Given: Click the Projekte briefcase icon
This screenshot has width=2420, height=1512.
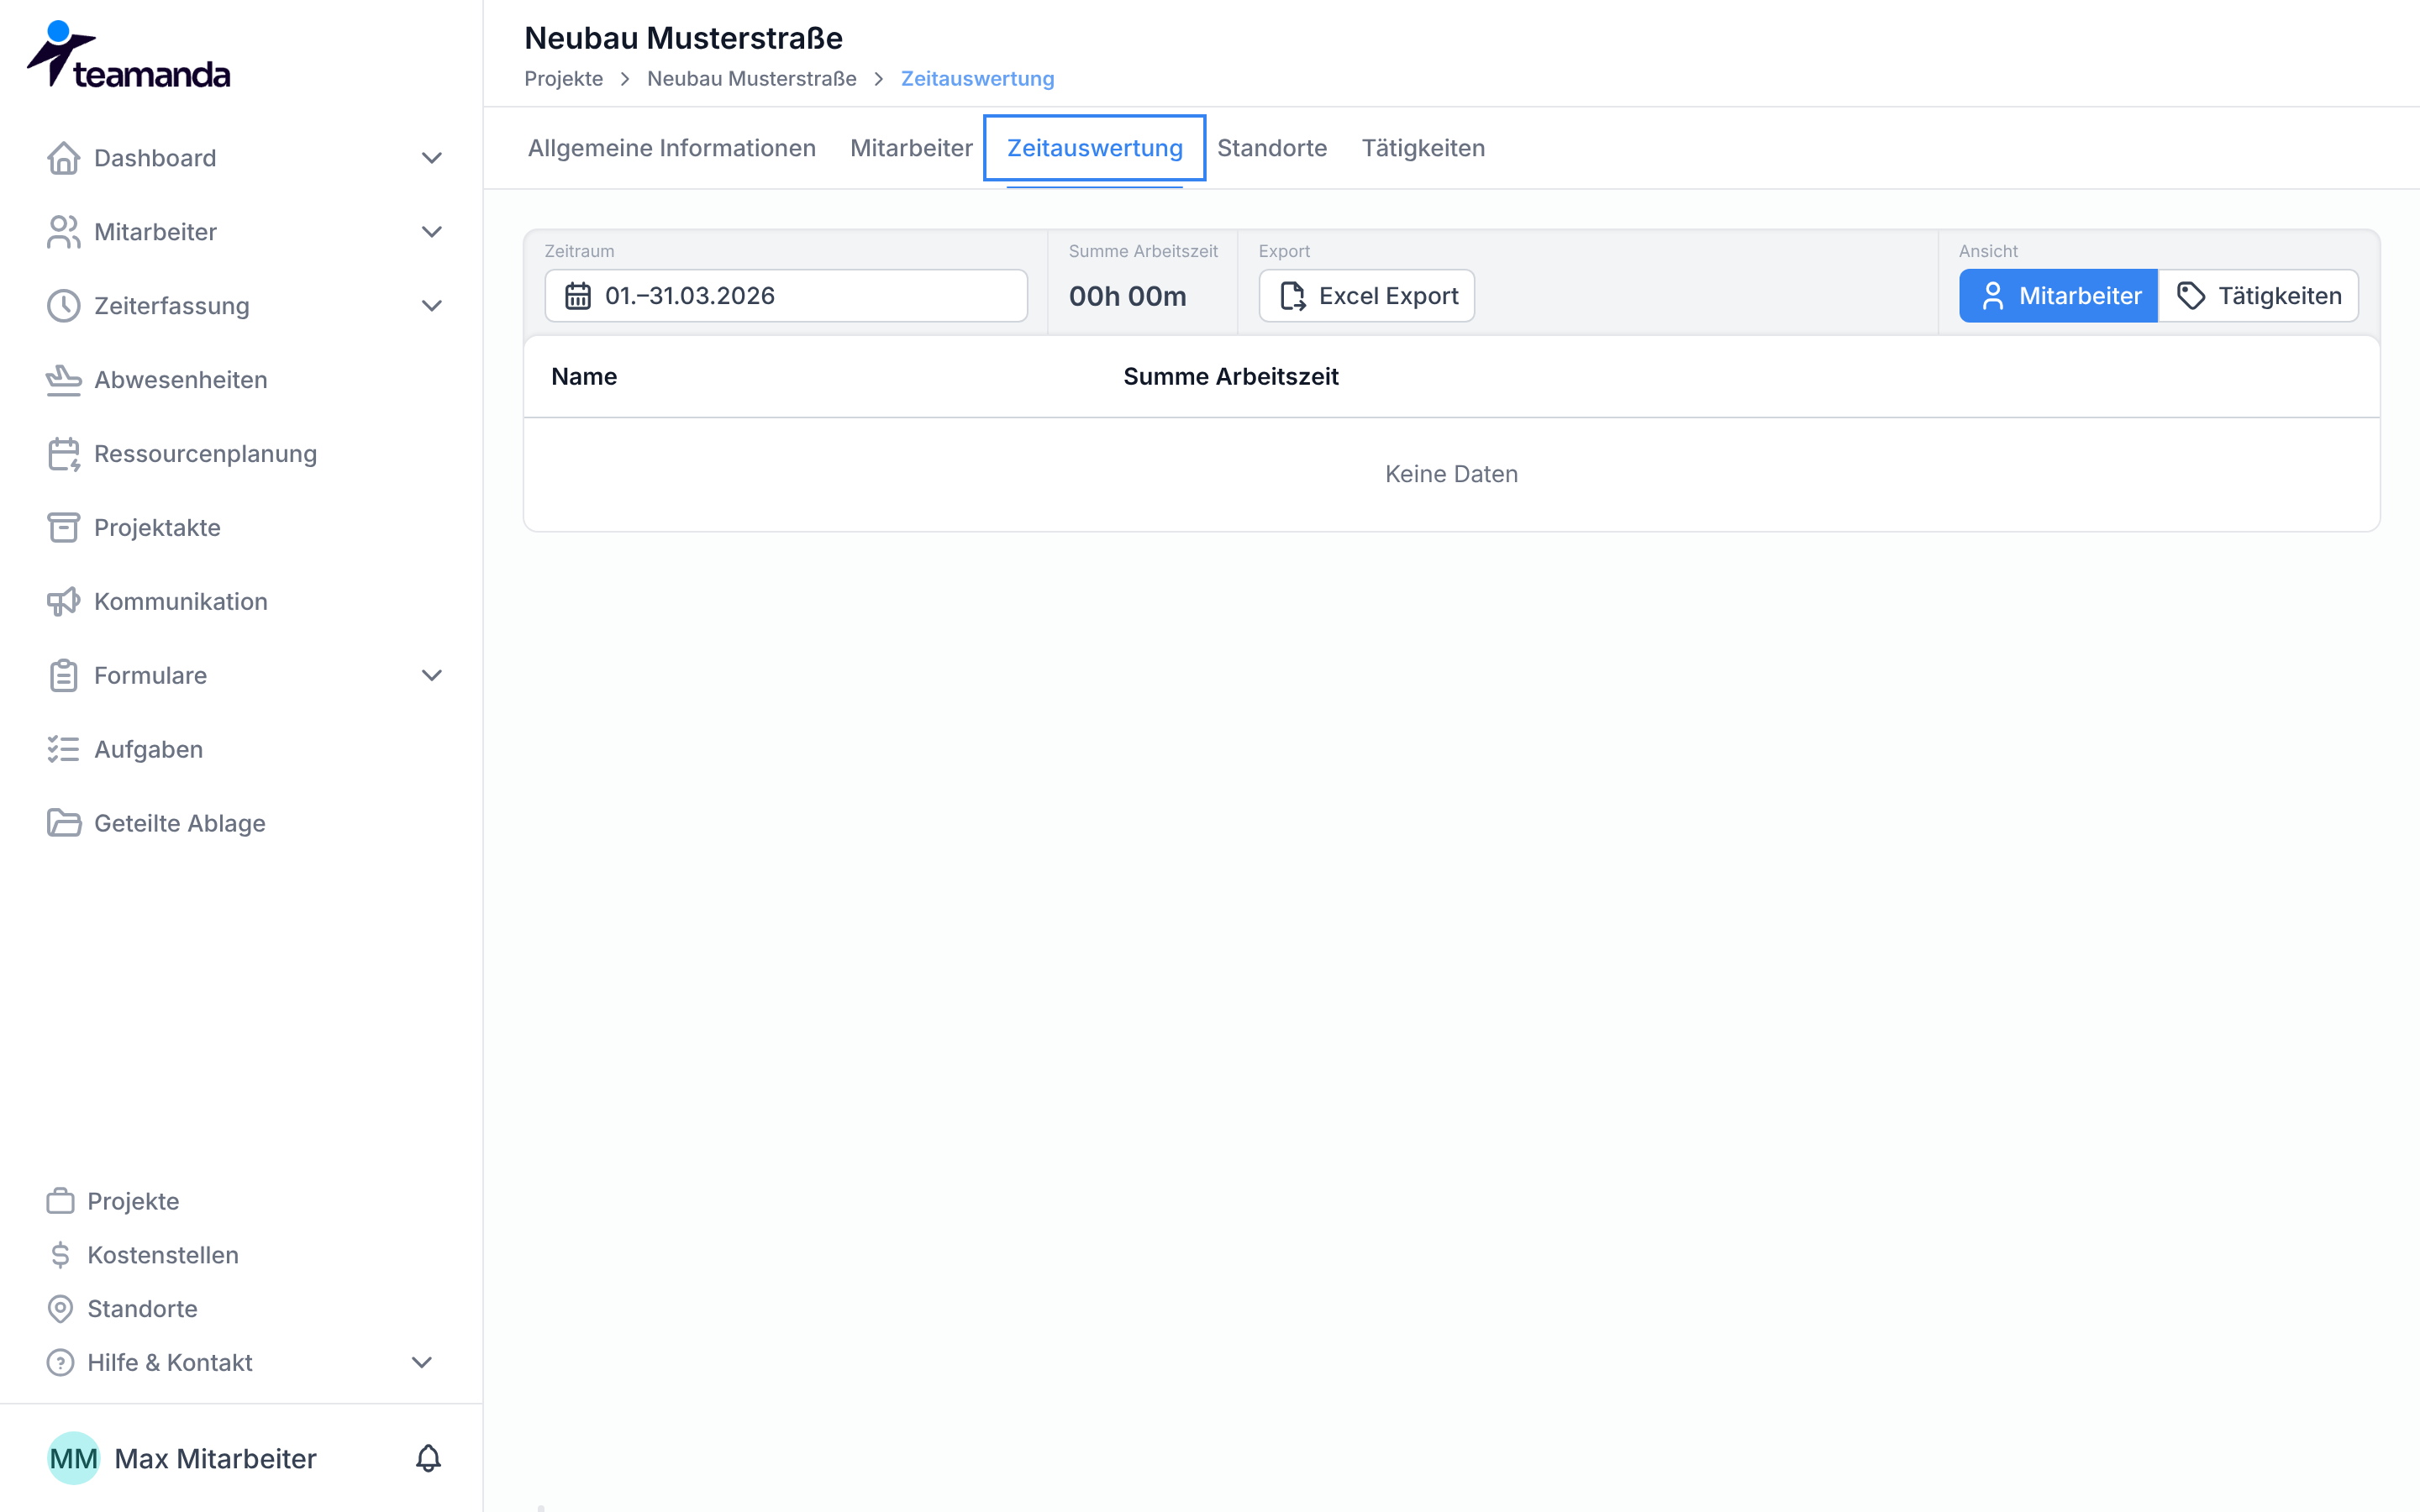Looking at the screenshot, I should tap(60, 1201).
